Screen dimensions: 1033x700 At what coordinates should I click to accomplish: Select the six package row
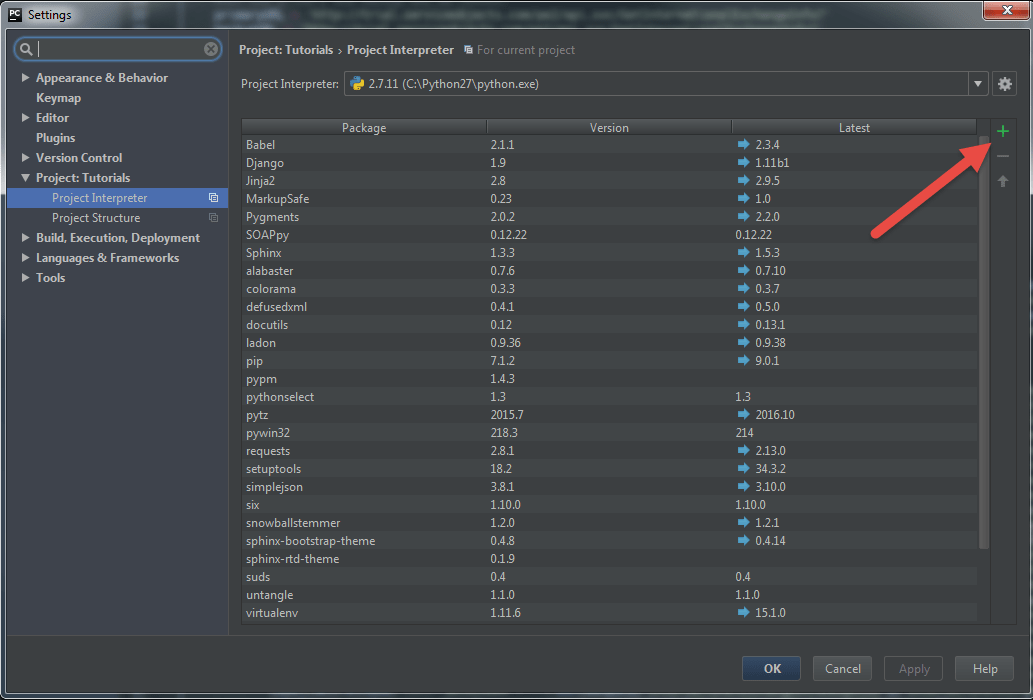coord(609,504)
